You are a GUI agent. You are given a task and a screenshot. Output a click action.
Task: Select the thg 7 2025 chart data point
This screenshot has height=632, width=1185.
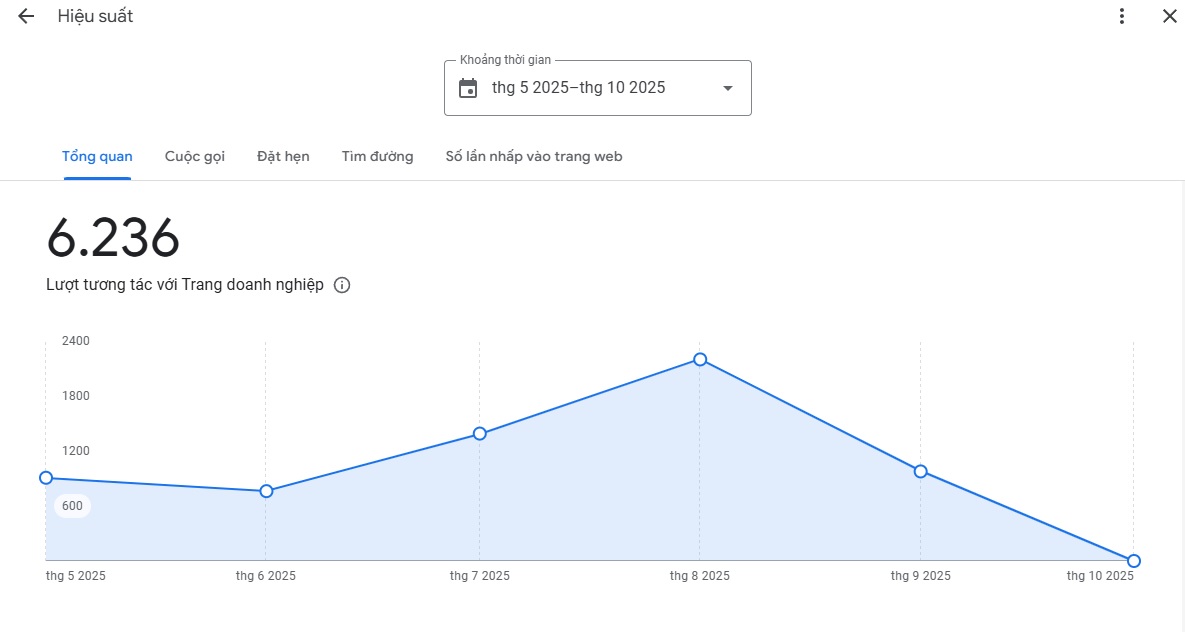[480, 433]
